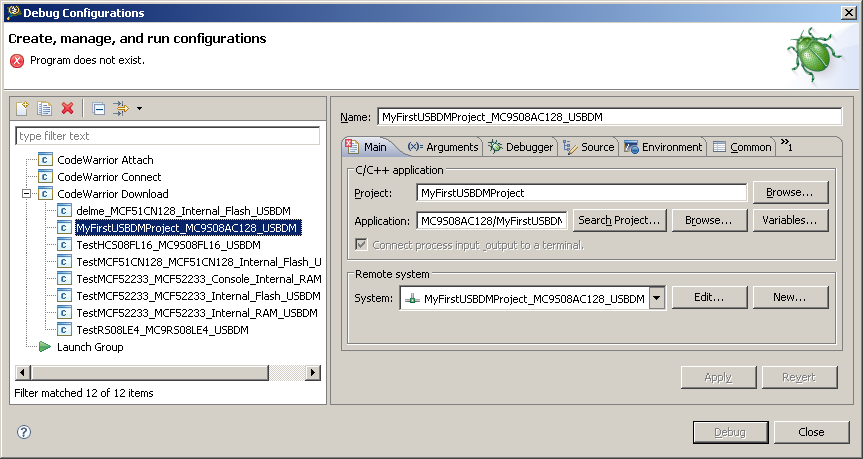Close the Debug Configurations dialog with Close
The image size is (863, 459).
tap(812, 432)
